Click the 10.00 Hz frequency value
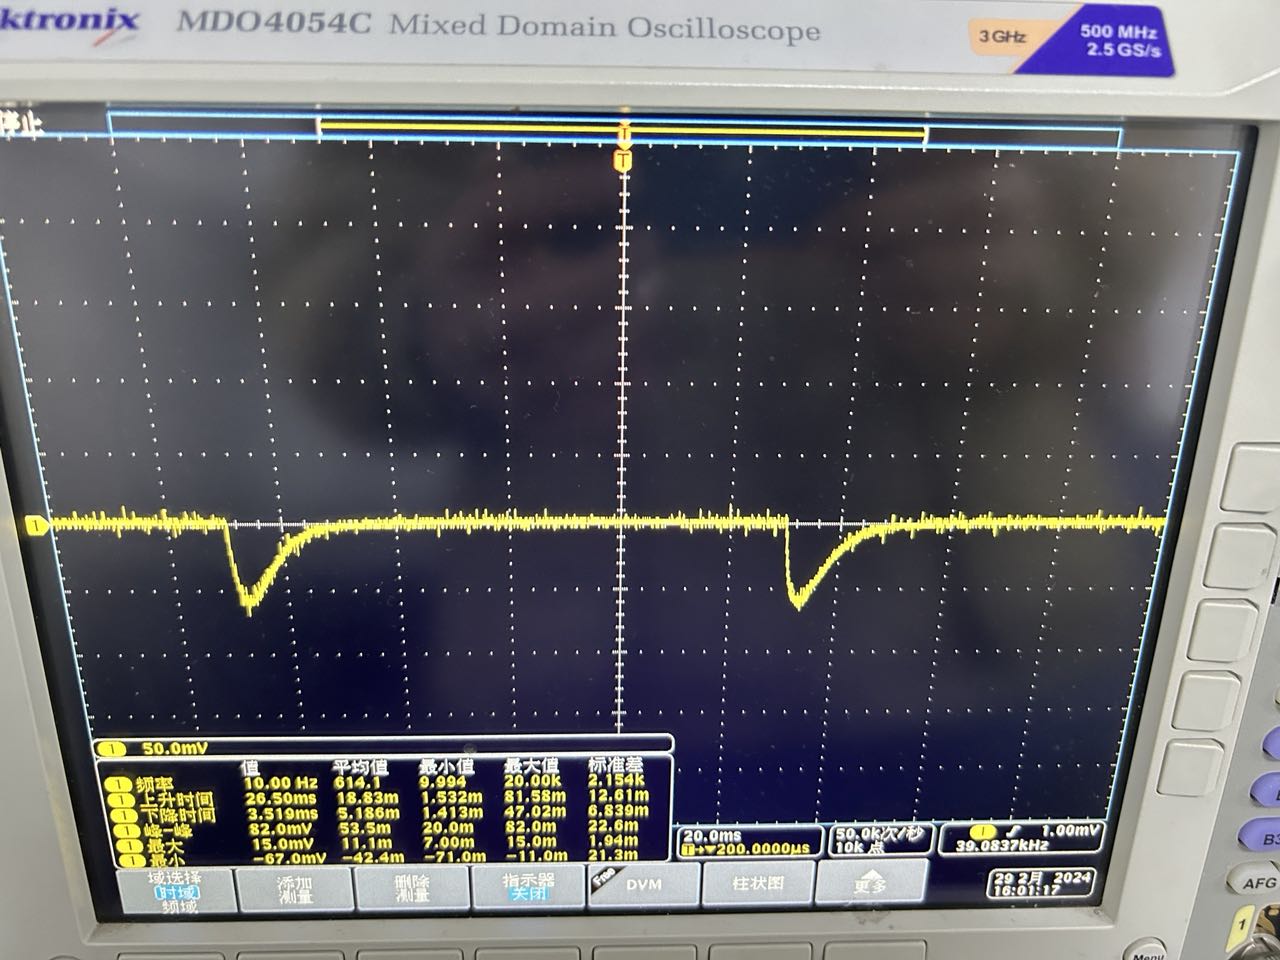 click(281, 783)
